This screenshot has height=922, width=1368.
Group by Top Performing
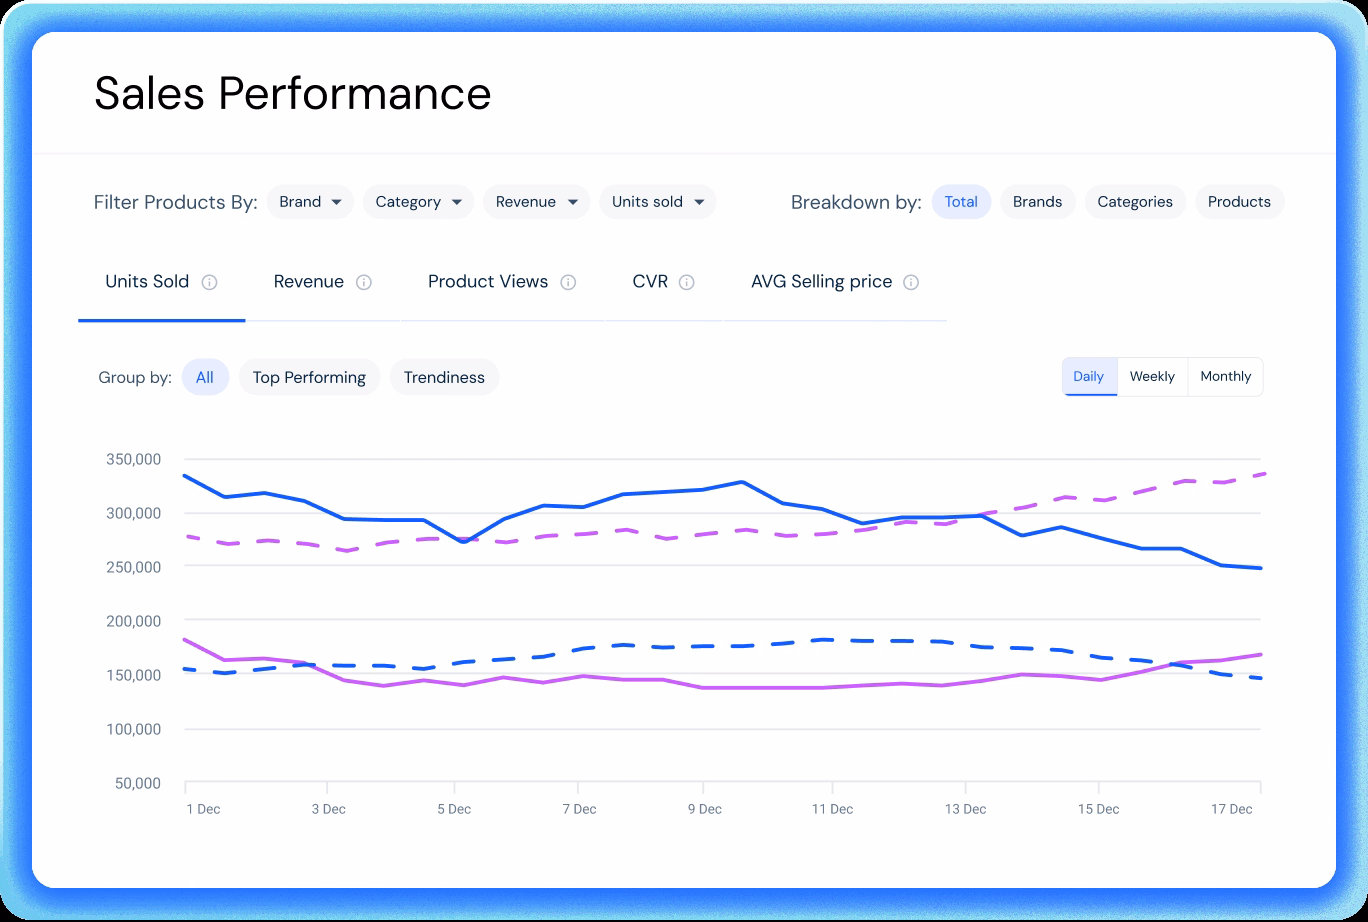309,378
